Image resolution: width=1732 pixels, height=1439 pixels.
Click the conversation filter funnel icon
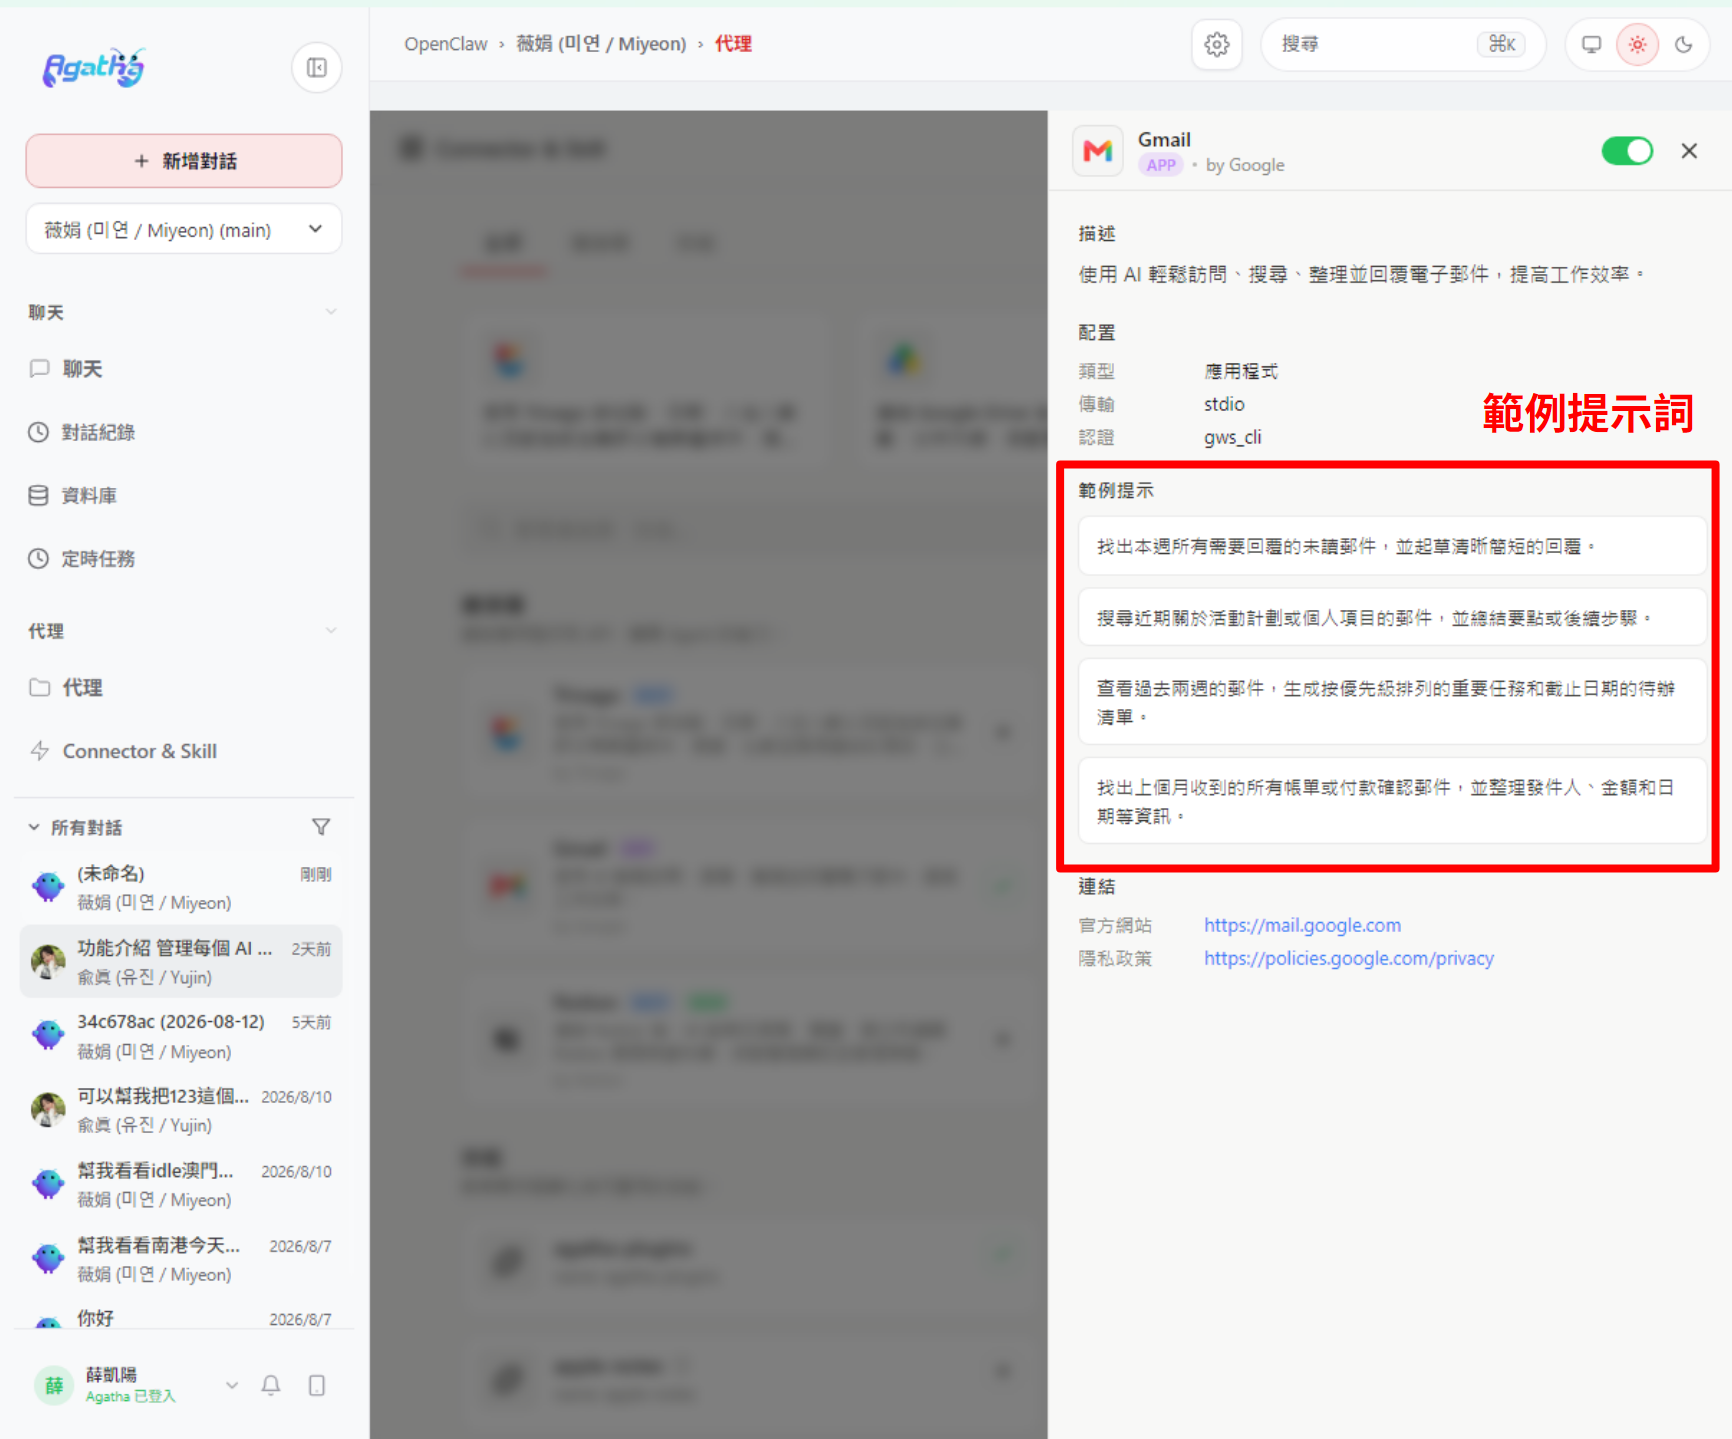point(321,827)
